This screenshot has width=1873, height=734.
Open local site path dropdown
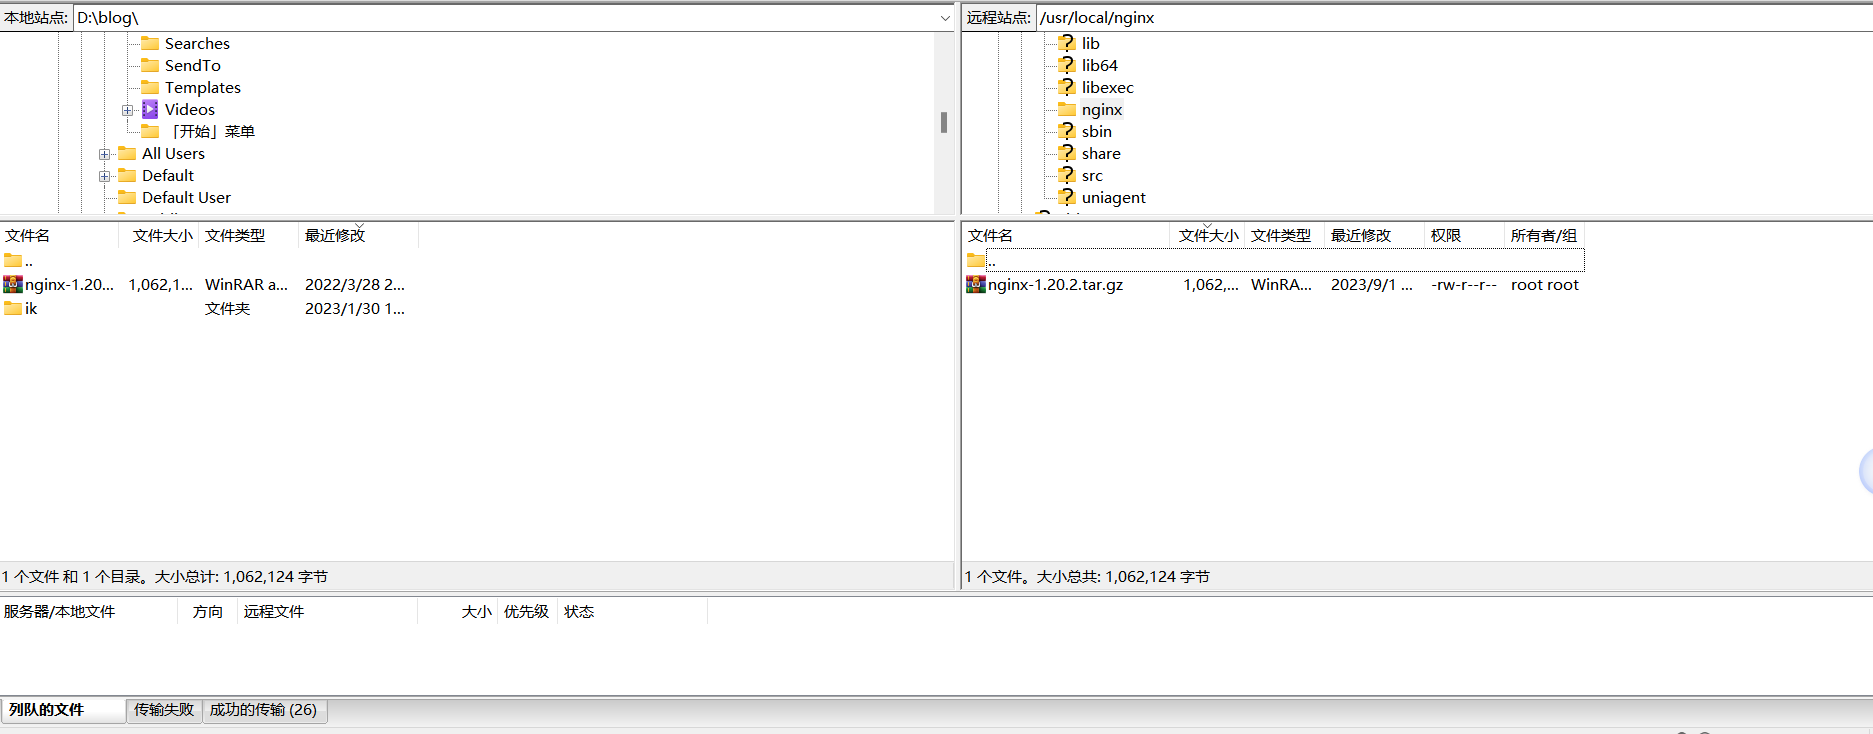coord(945,18)
